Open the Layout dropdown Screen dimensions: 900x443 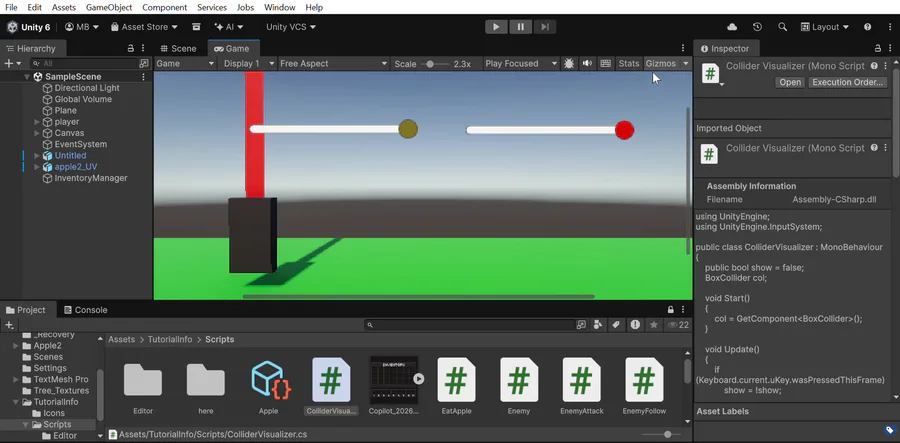coord(824,27)
